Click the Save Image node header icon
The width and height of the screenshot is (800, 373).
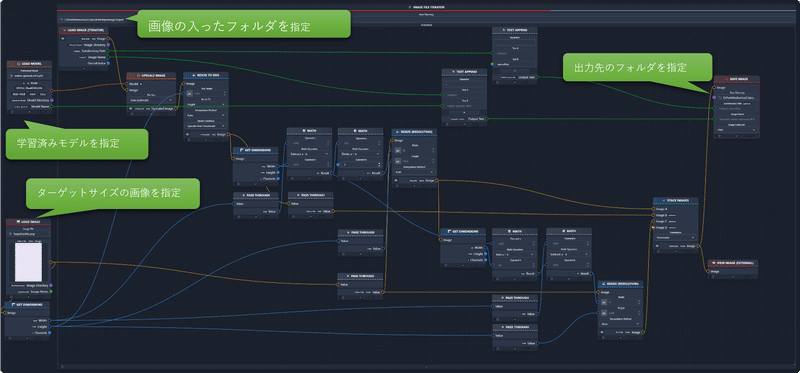point(727,79)
